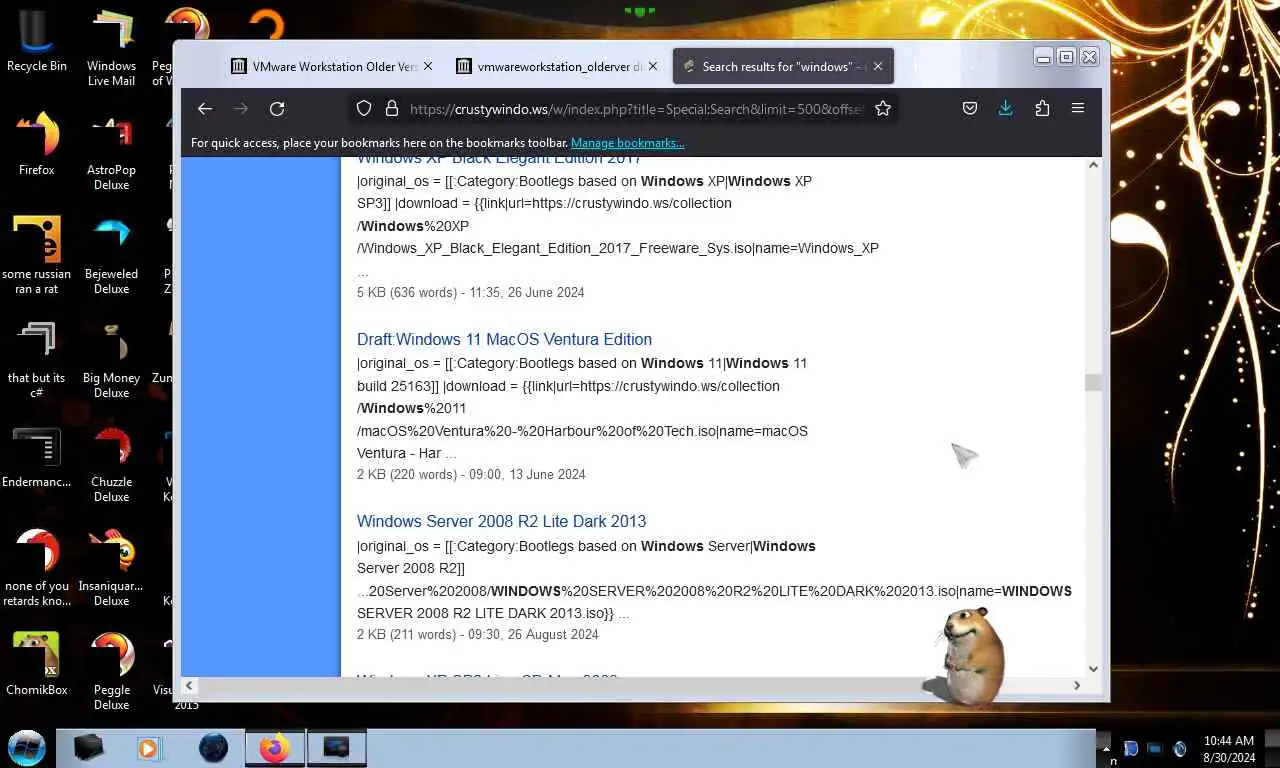
Task: Open the Firefox hamburger application menu
Action: 1078,108
